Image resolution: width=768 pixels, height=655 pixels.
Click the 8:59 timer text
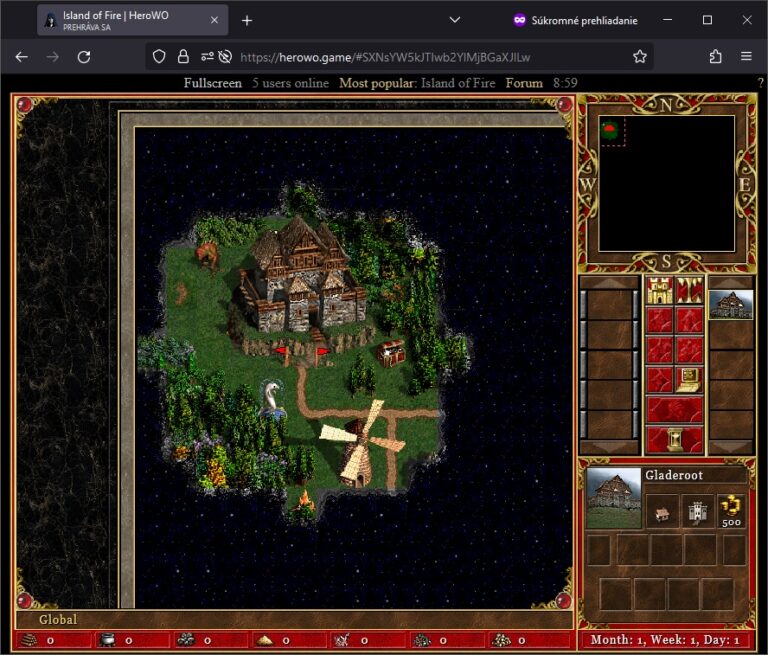(x=565, y=83)
